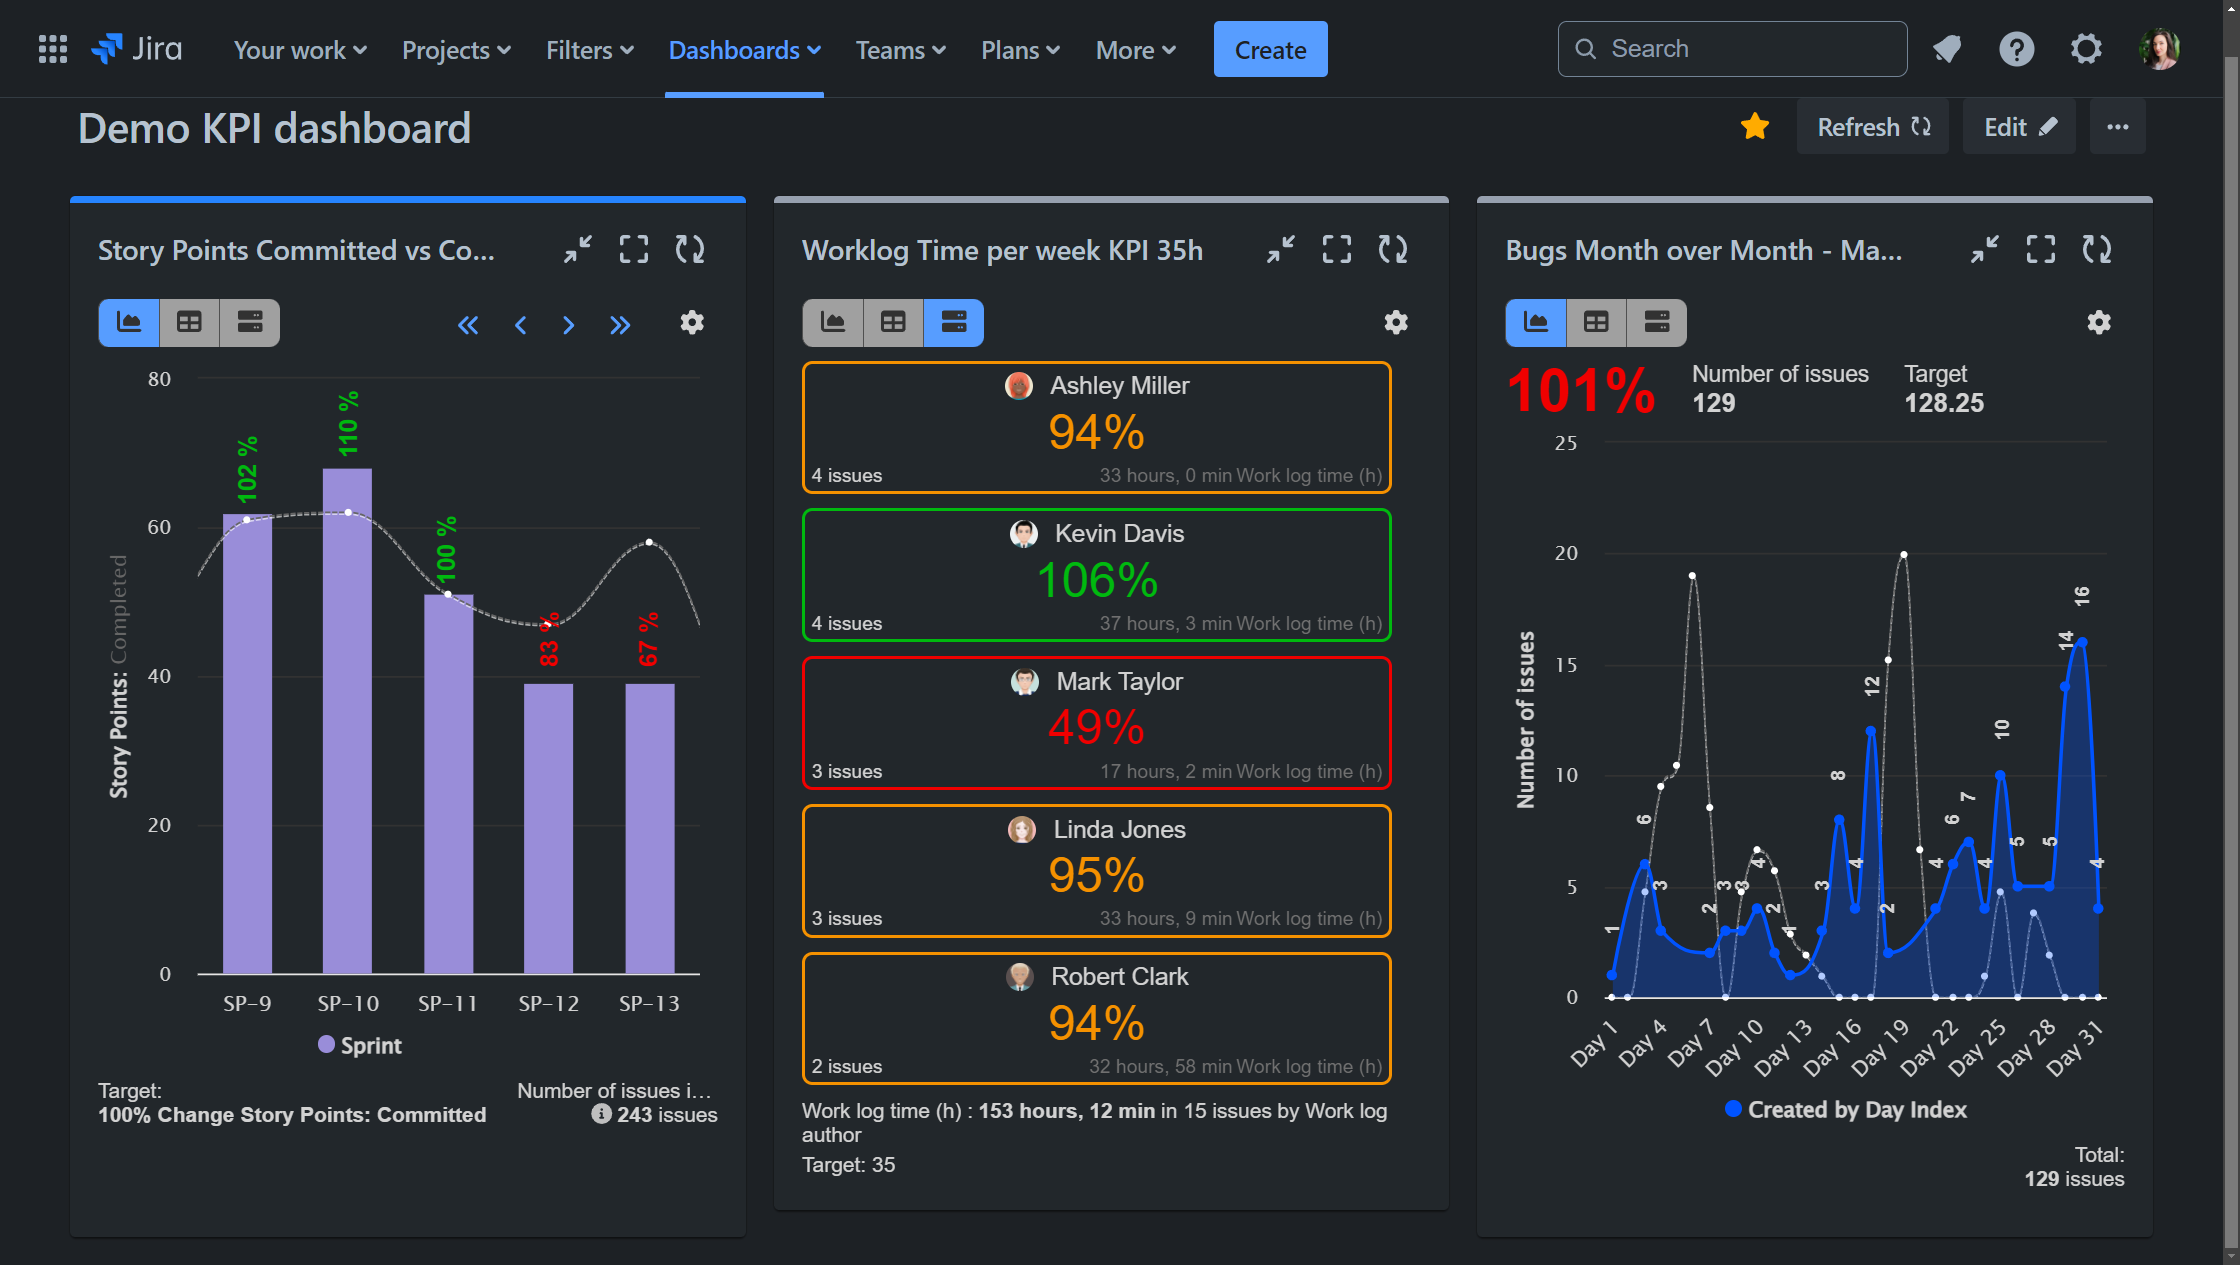Switch Story Points gadget to chart view
Screen dimensions: 2240x1265
128,322
